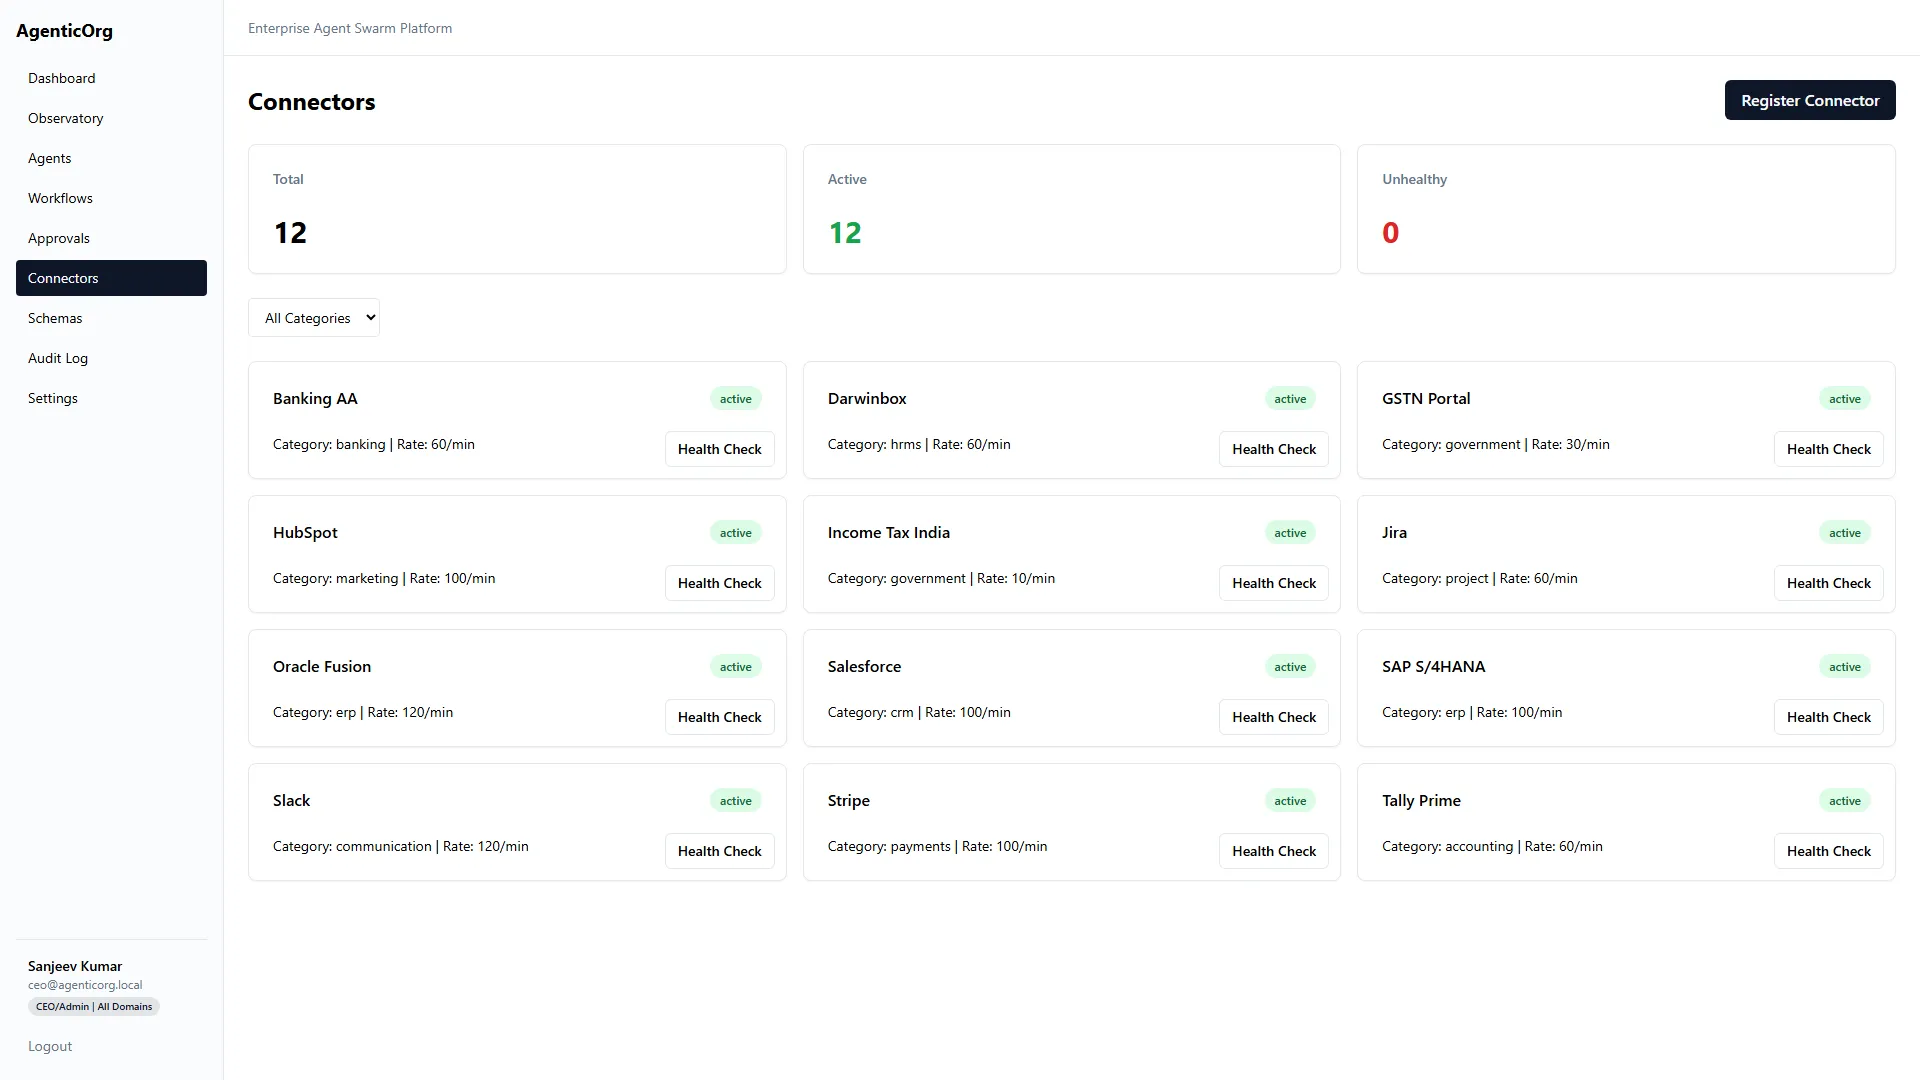This screenshot has height=1080, width=1920.
Task: Run Health Check for Slack
Action: coord(720,851)
